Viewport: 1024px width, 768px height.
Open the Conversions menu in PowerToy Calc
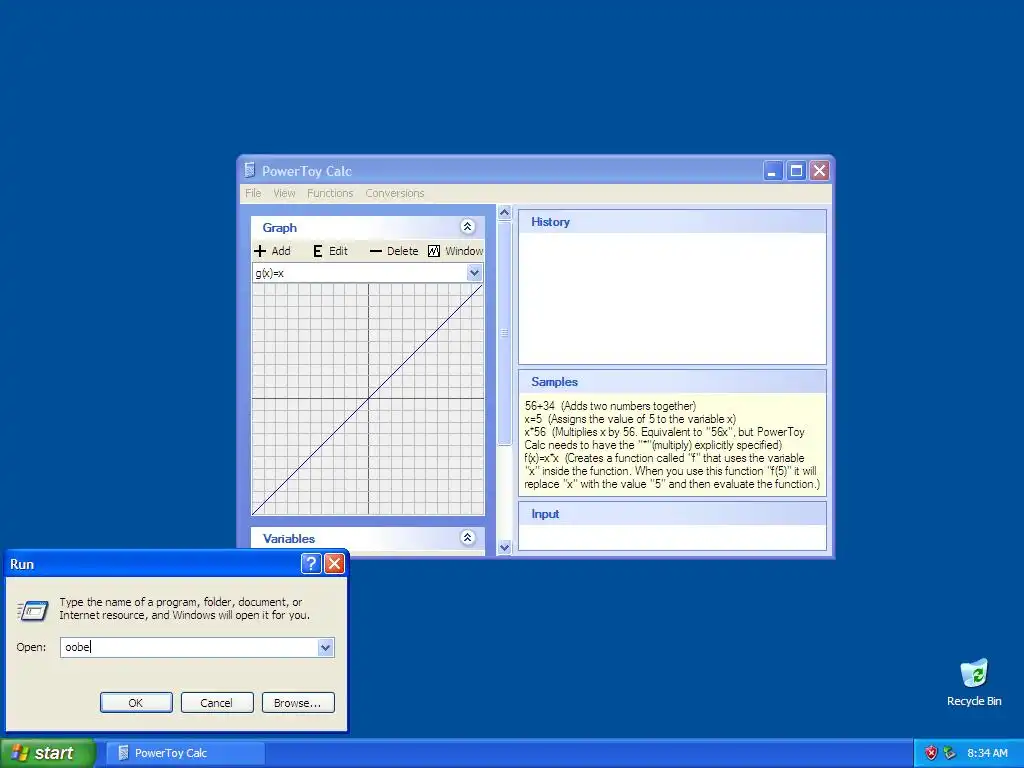[x=394, y=193]
